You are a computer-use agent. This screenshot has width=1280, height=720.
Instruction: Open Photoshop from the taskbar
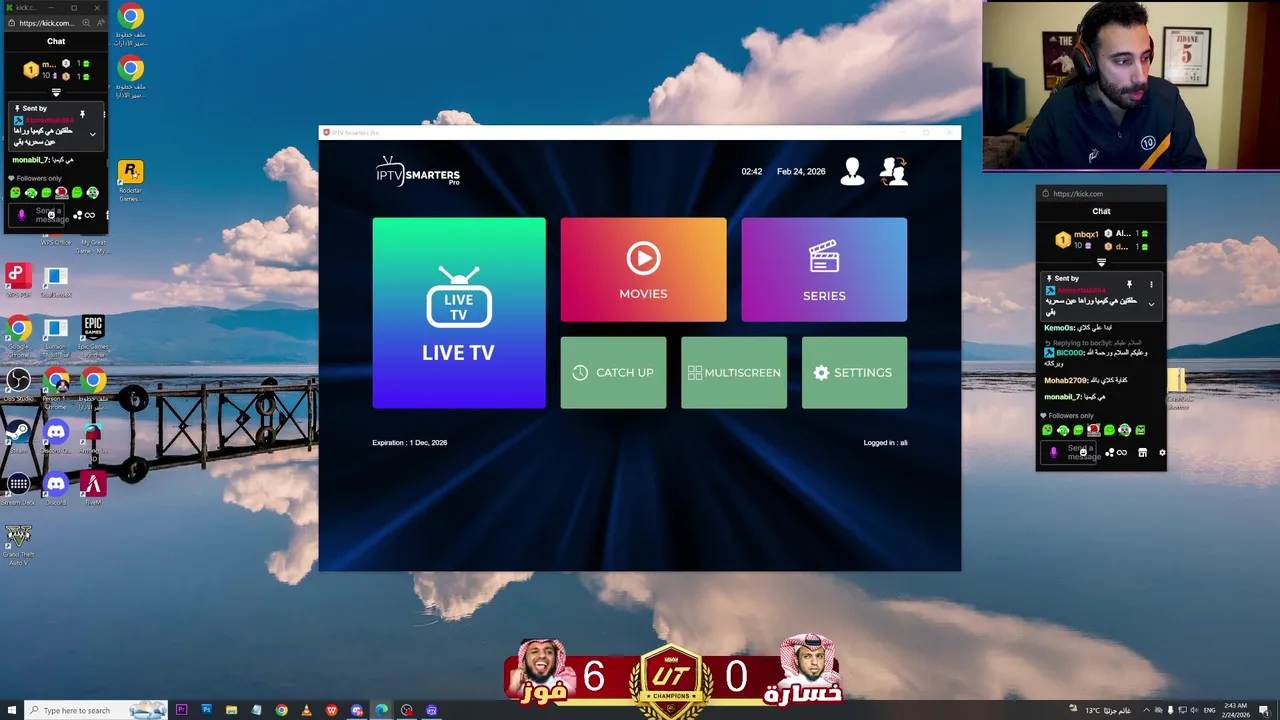[206, 710]
